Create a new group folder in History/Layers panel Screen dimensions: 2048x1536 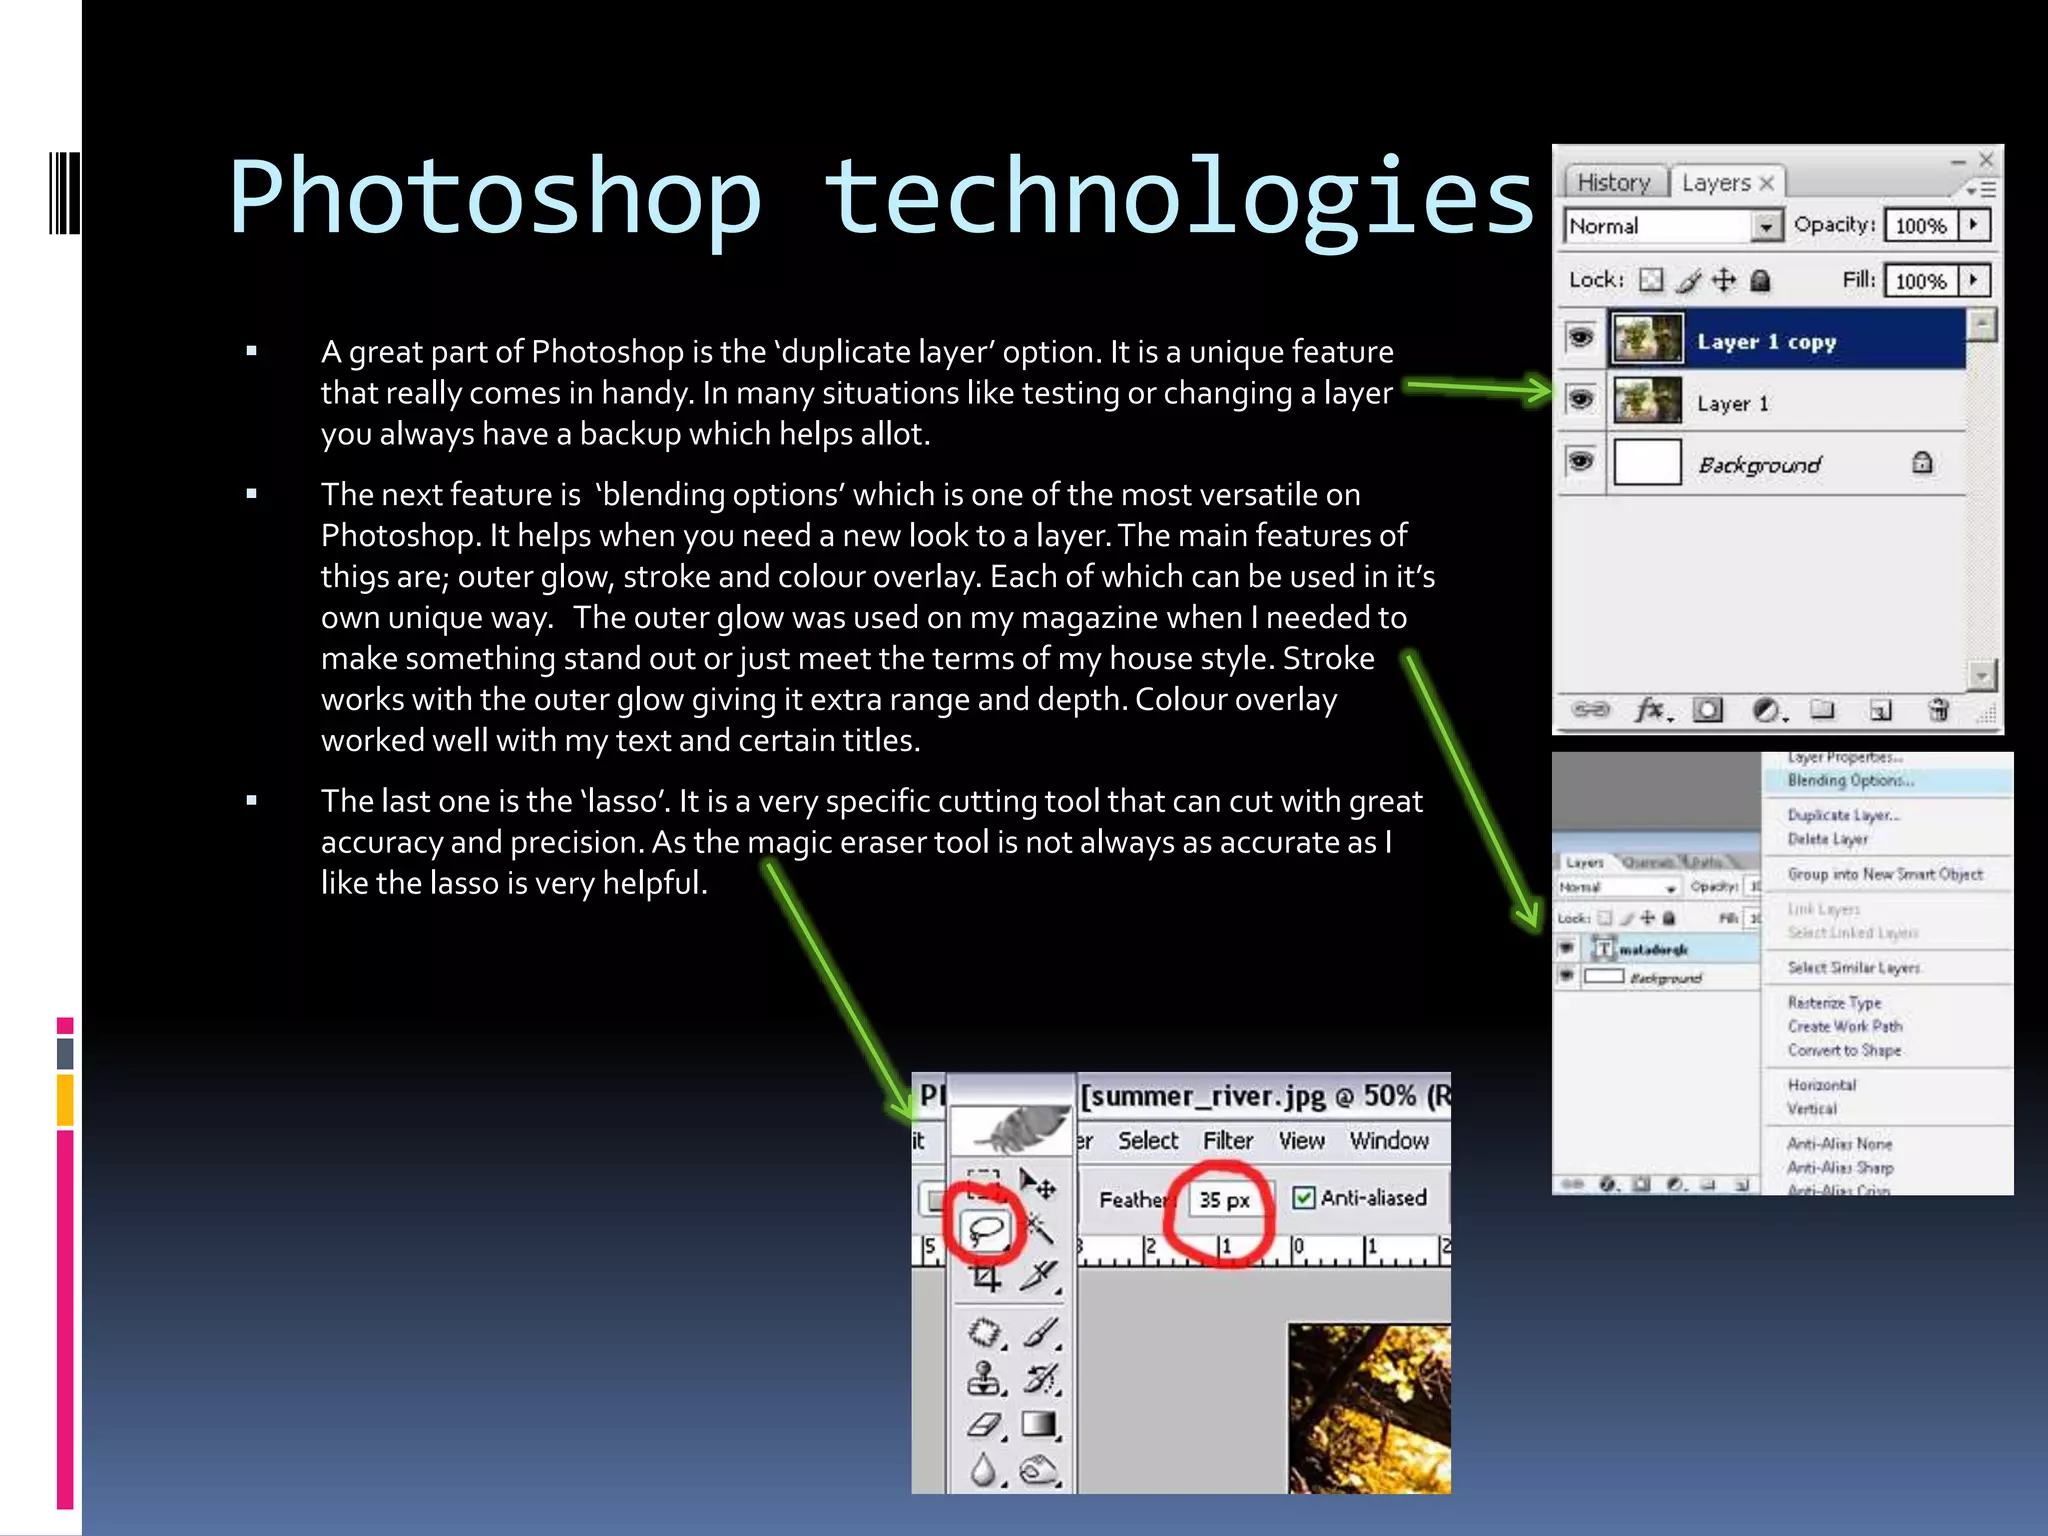(x=1823, y=710)
